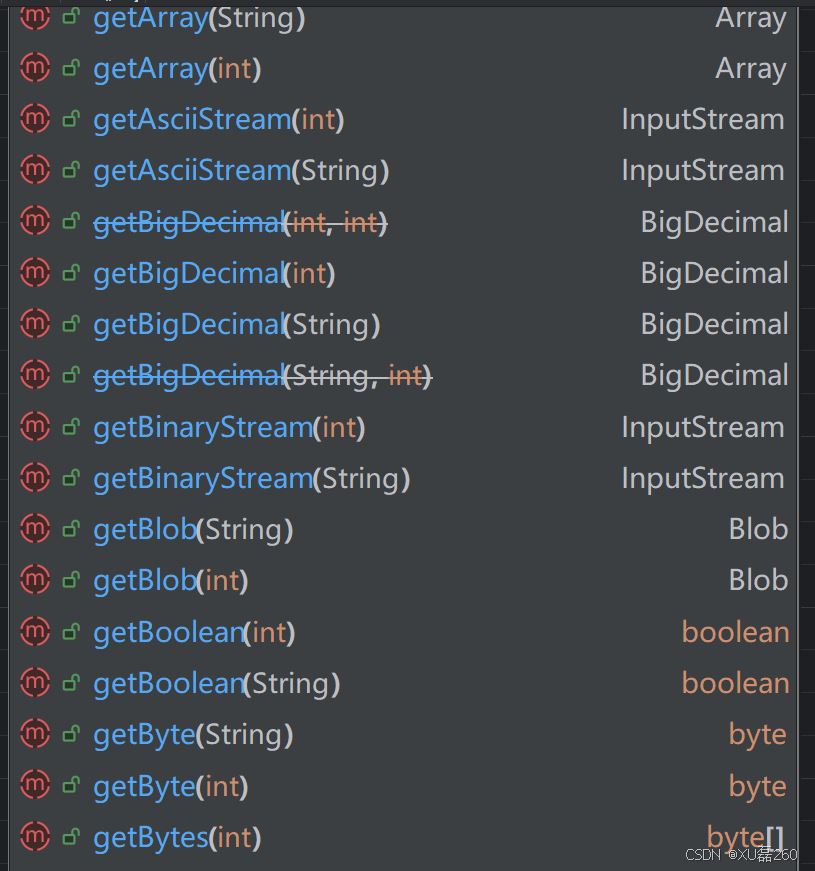Click the method icon beside getAsciiStream(int)

point(34,119)
